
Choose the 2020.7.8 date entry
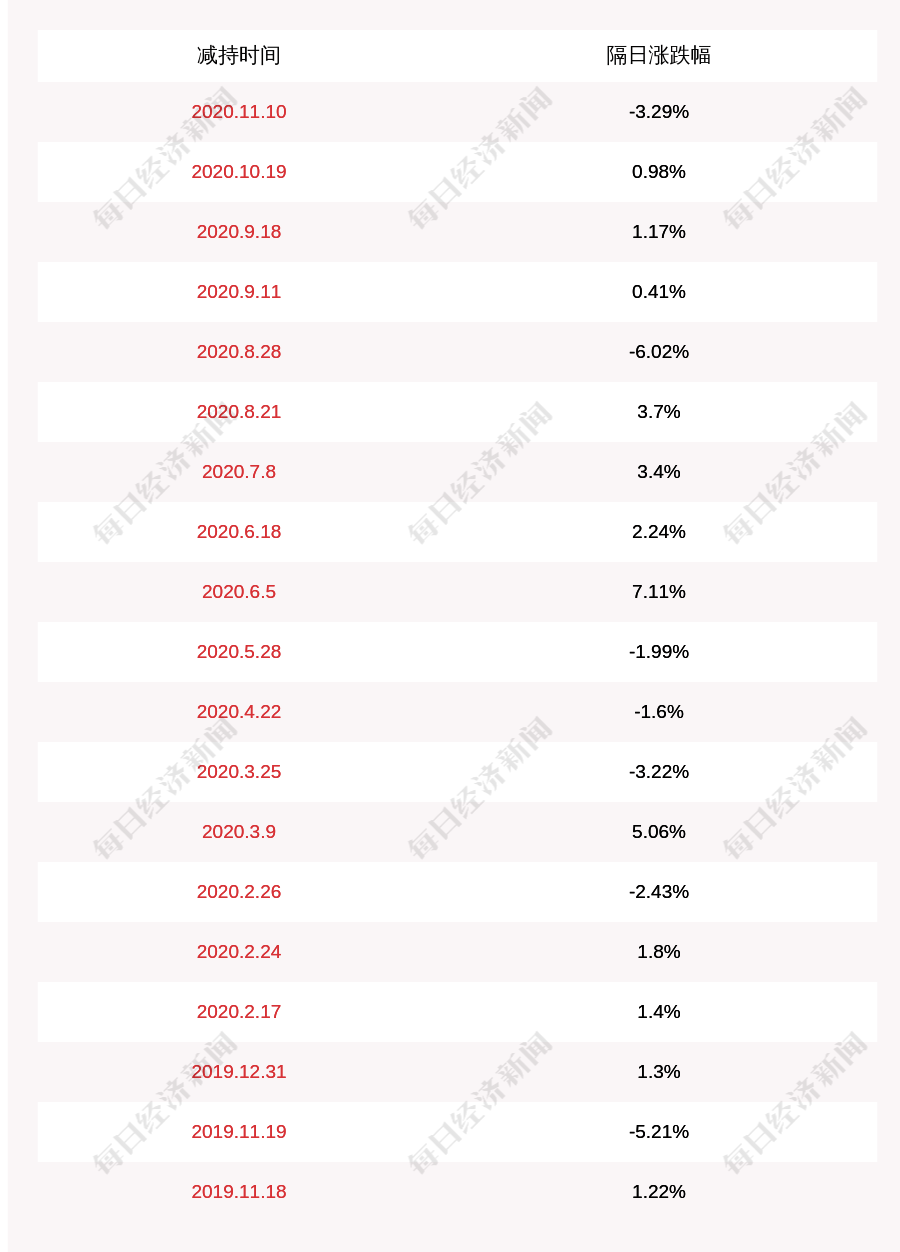[238, 472]
